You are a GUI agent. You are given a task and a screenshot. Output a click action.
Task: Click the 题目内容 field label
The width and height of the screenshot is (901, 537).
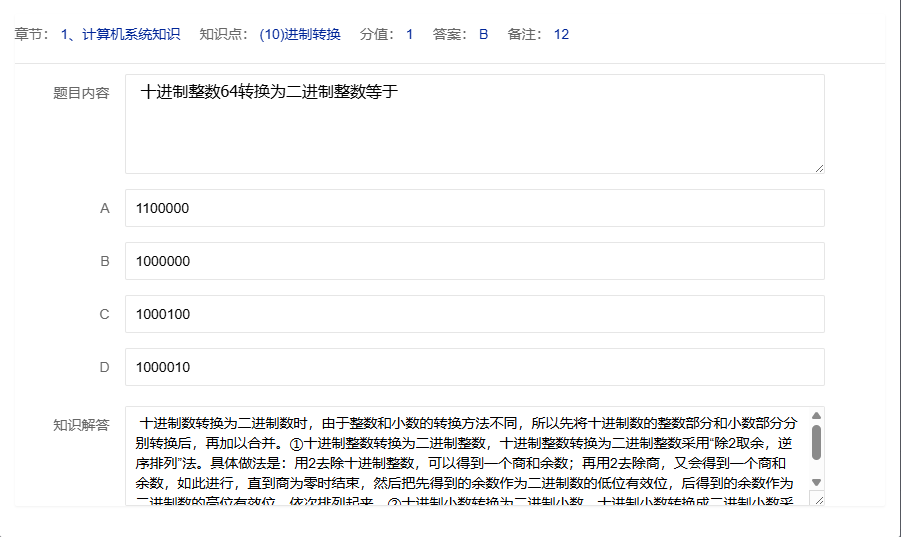(x=81, y=93)
